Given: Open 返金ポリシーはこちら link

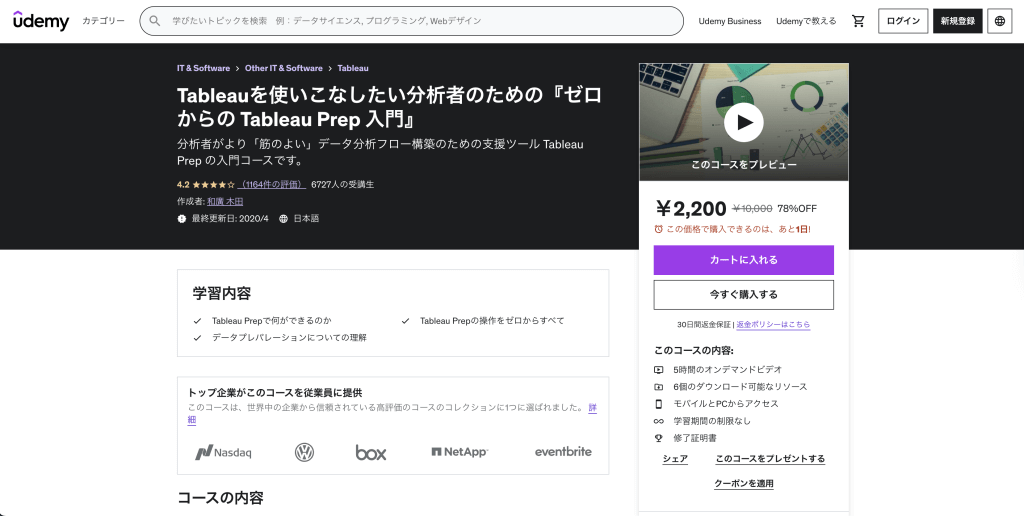Looking at the screenshot, I should point(773,325).
